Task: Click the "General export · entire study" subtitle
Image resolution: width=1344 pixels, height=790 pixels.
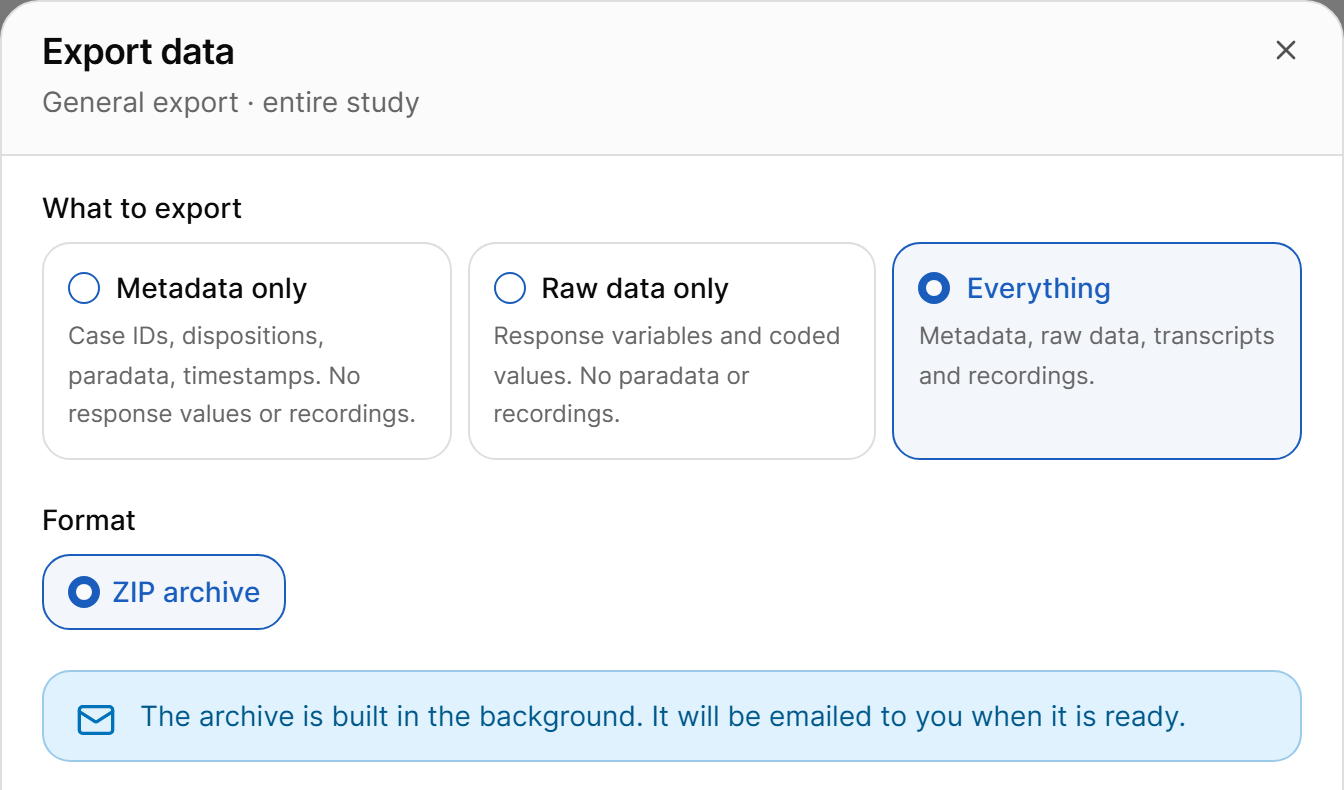Action: tap(231, 103)
